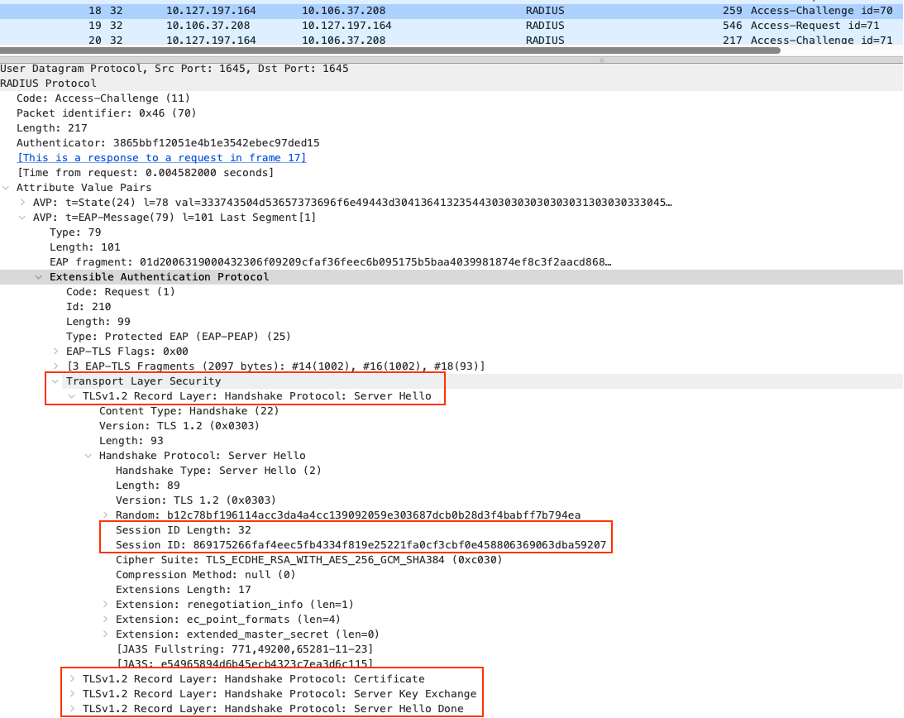Select Time from request line
Image resolution: width=904 pixels, height=718 pixels.
pyautogui.click(x=145, y=172)
